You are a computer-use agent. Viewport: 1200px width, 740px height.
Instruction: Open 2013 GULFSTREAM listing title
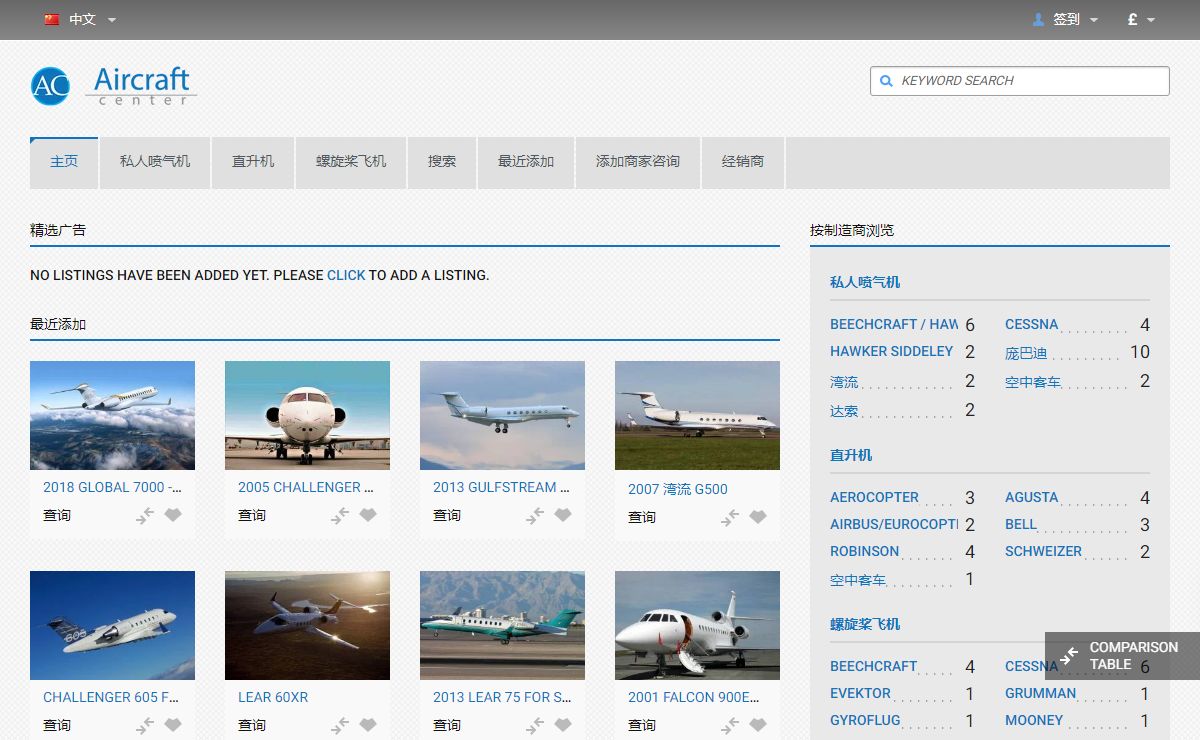[501, 488]
